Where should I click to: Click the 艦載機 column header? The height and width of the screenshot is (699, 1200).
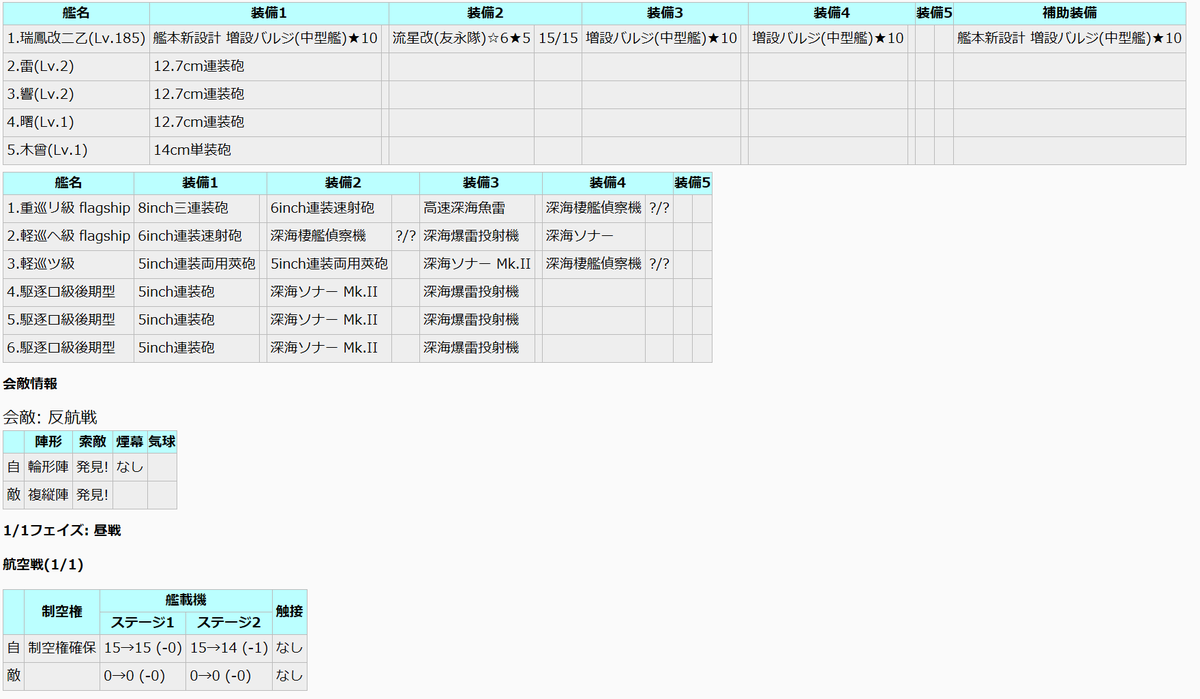[x=186, y=600]
